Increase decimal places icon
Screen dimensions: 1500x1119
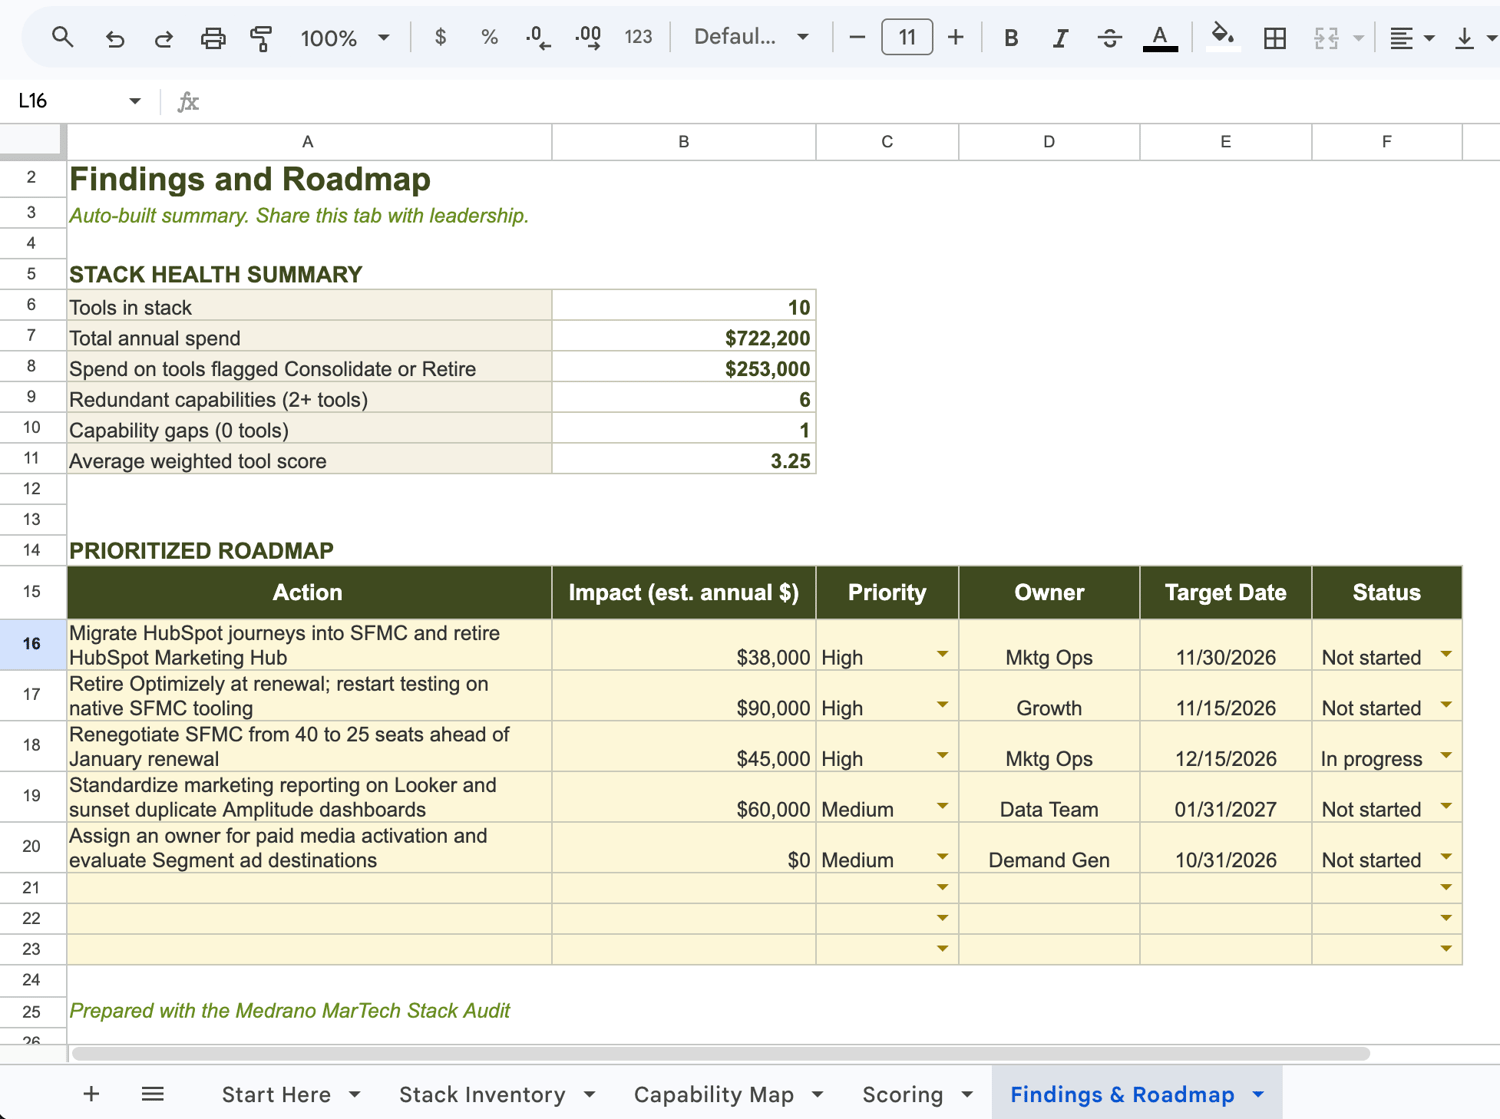[588, 38]
